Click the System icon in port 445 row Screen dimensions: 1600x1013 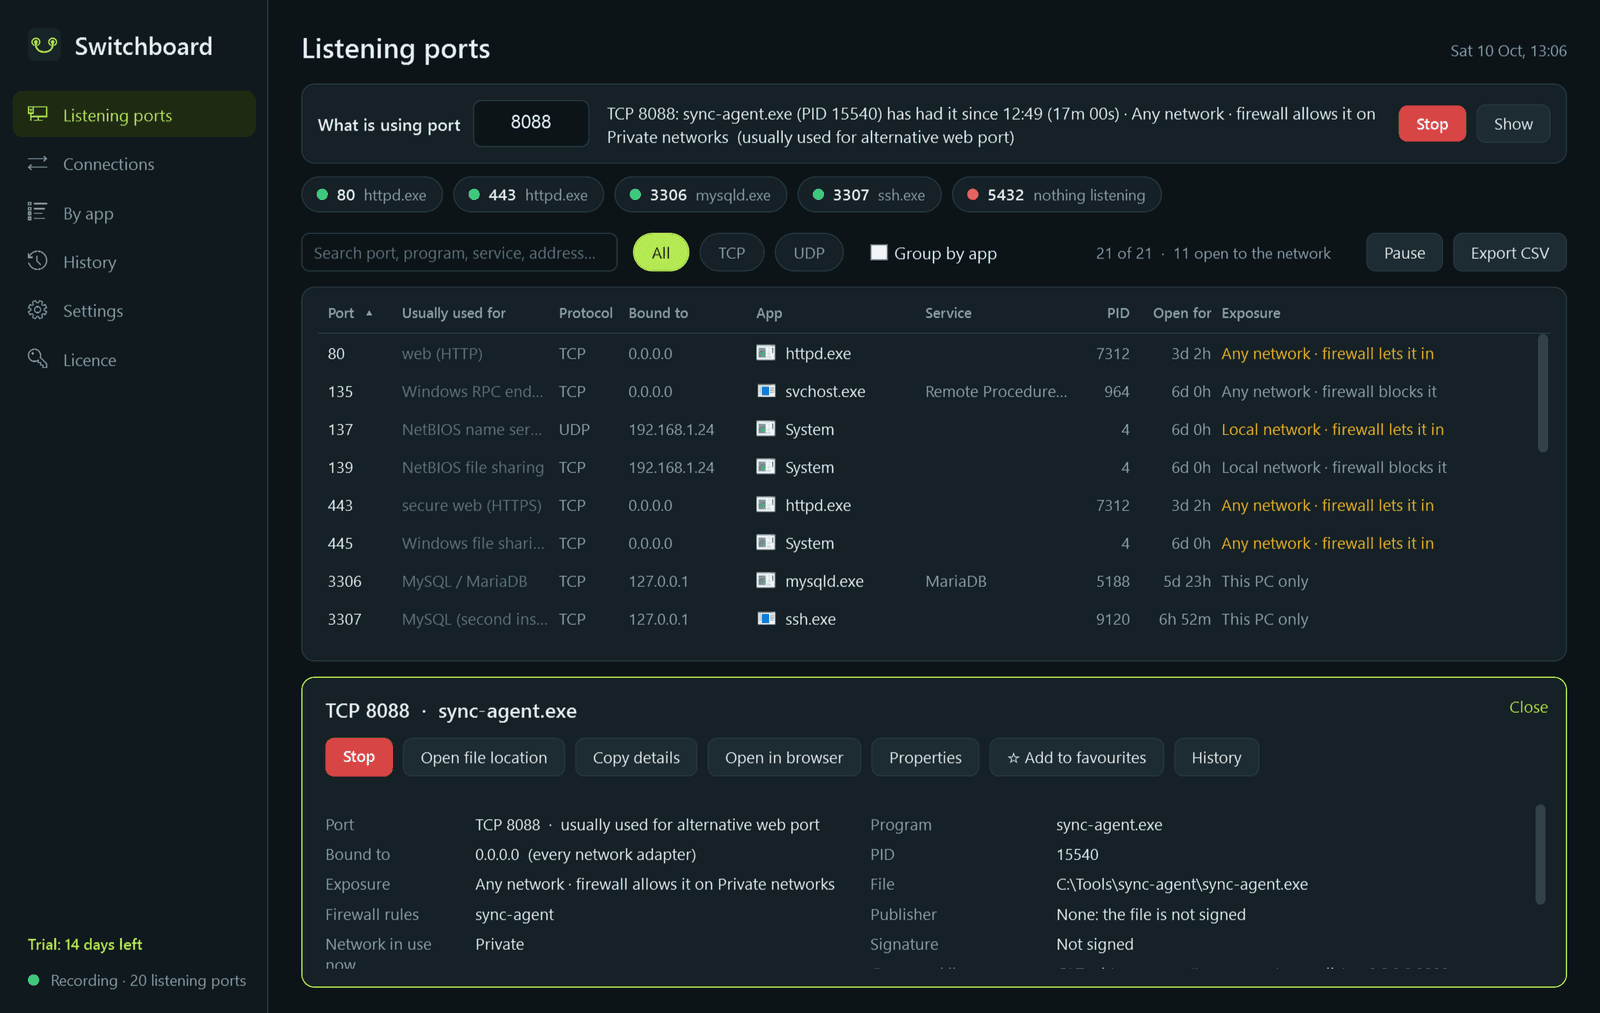(766, 543)
